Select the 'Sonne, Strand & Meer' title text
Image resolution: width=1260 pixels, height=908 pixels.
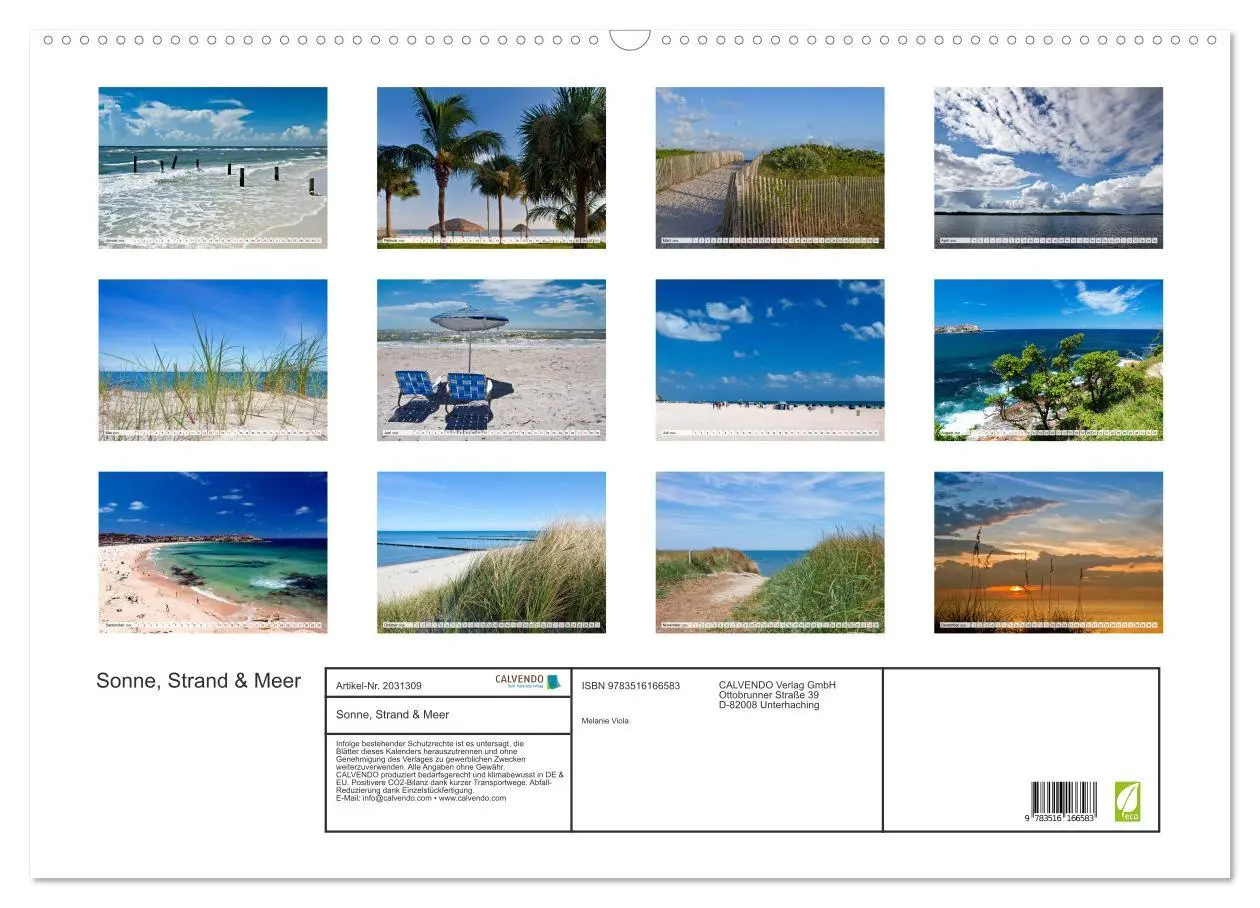tap(198, 680)
